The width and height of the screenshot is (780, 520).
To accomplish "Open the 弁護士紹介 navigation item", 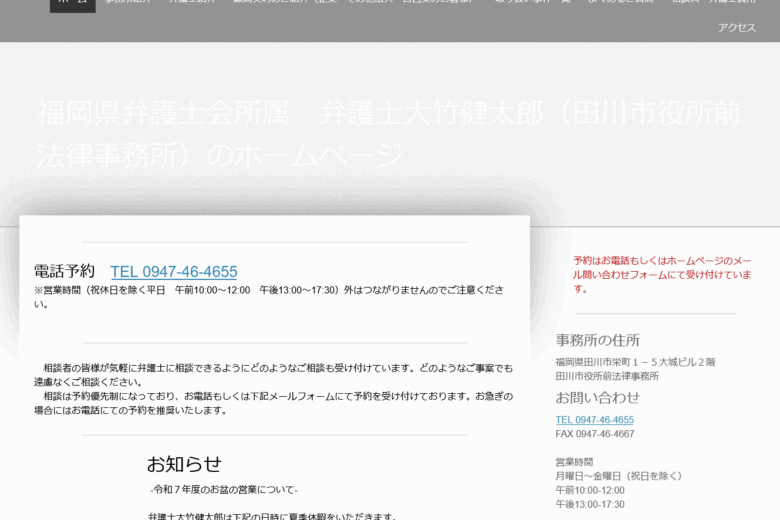I will [x=192, y=4].
